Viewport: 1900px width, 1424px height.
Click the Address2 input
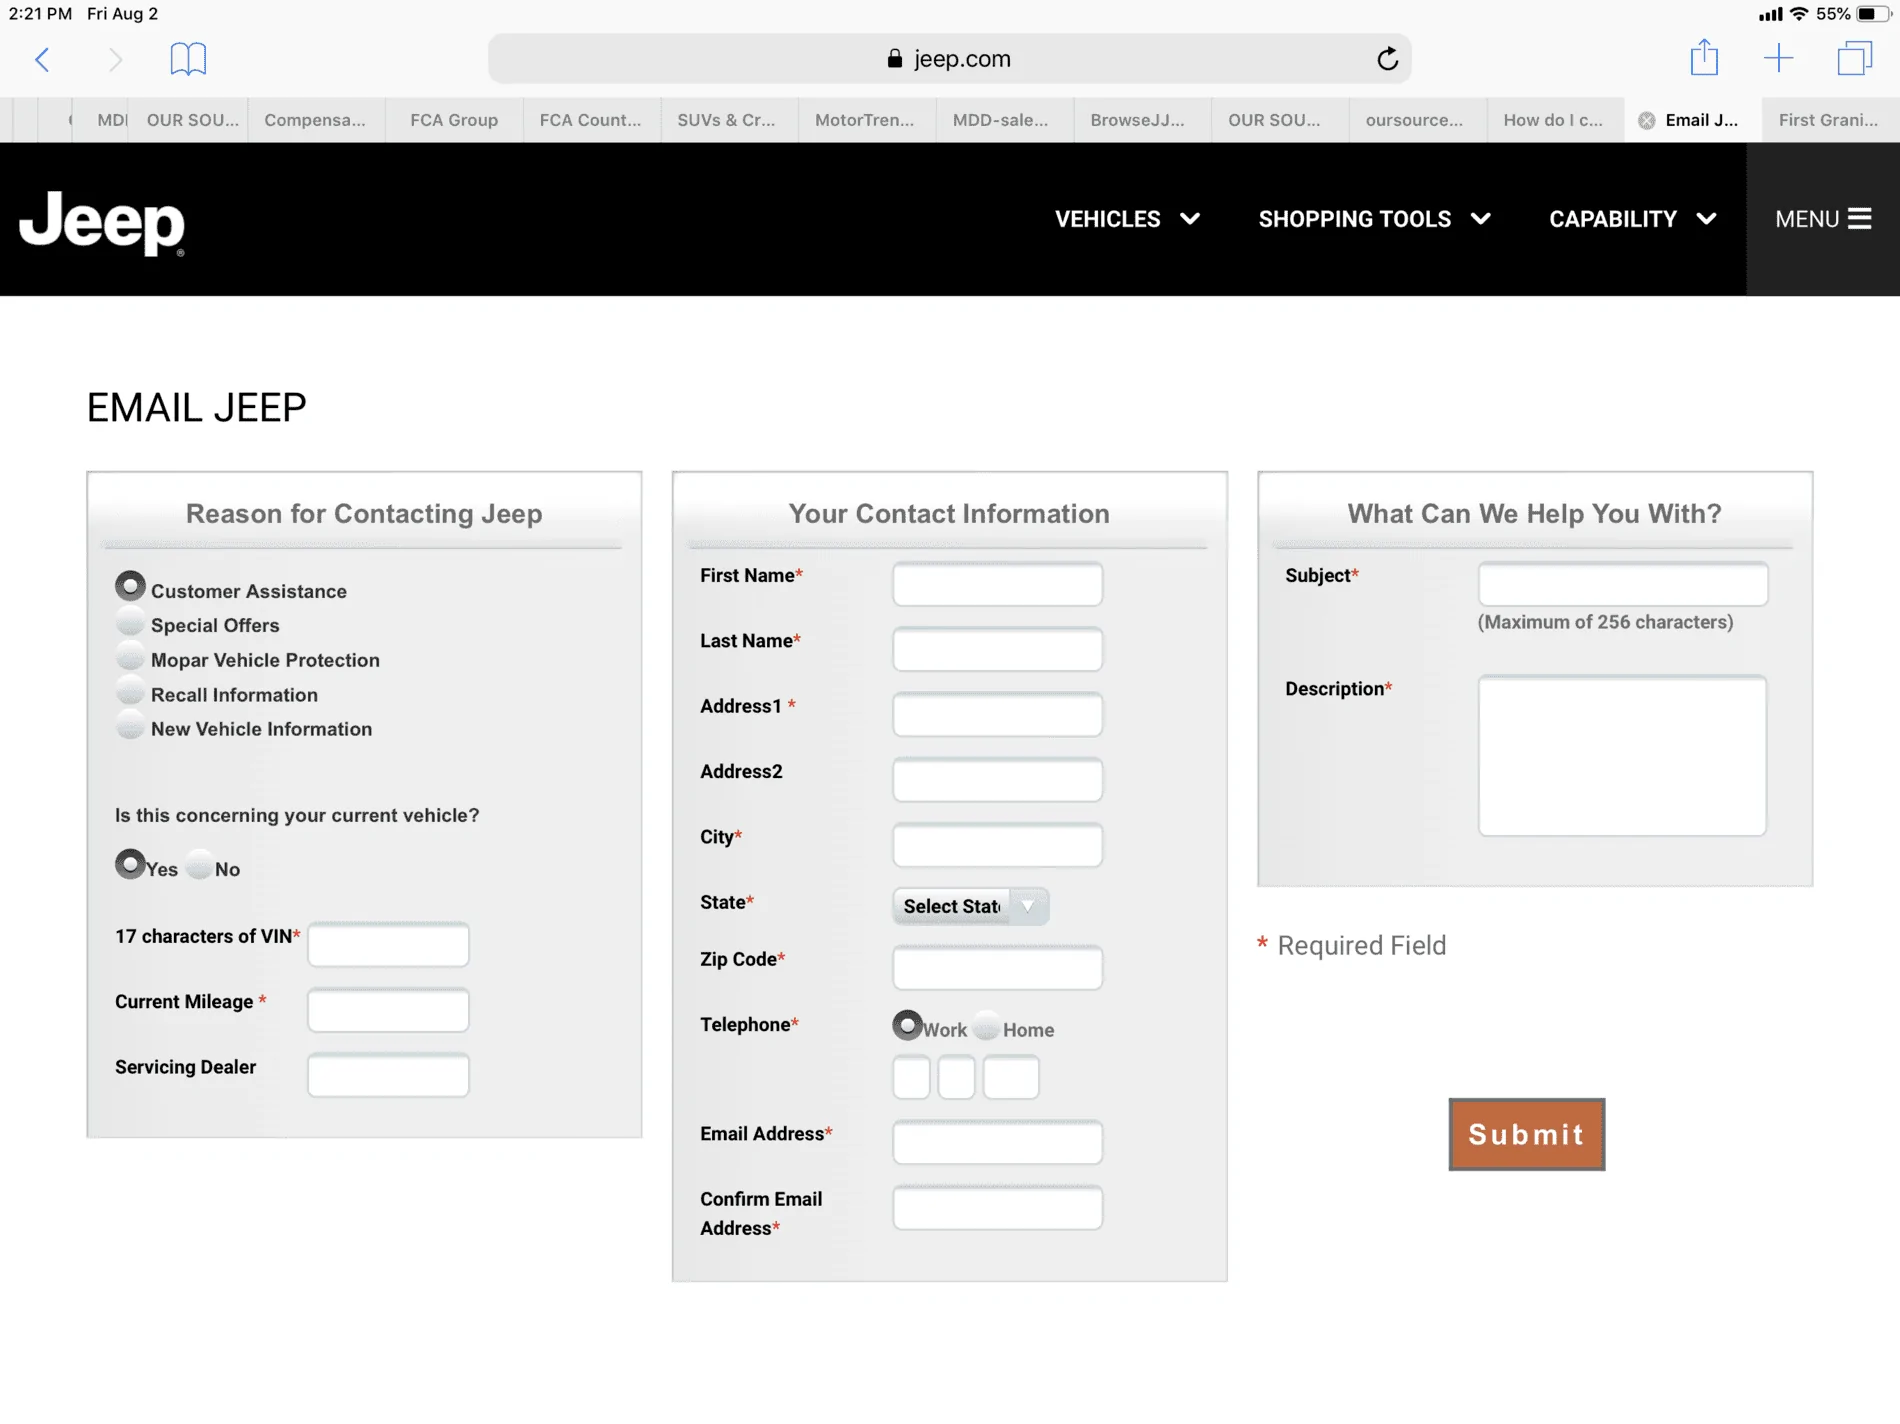pos(997,779)
